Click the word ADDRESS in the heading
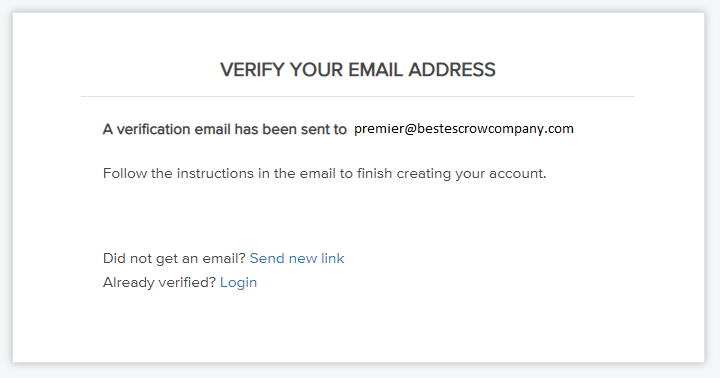 point(452,70)
